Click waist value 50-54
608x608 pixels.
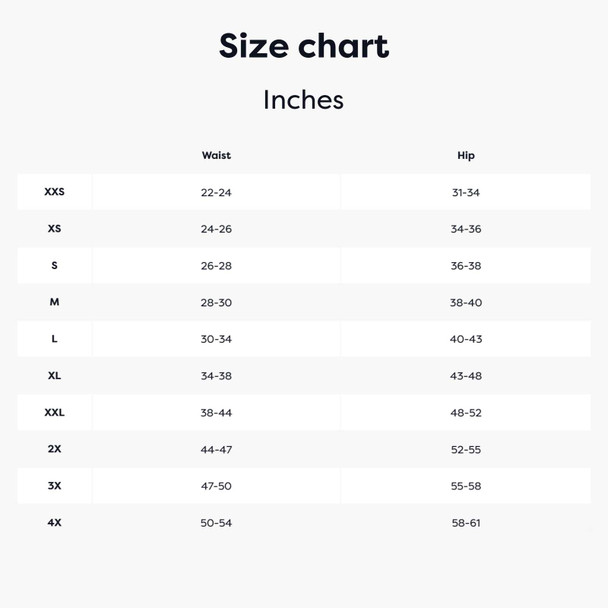pyautogui.click(x=216, y=523)
